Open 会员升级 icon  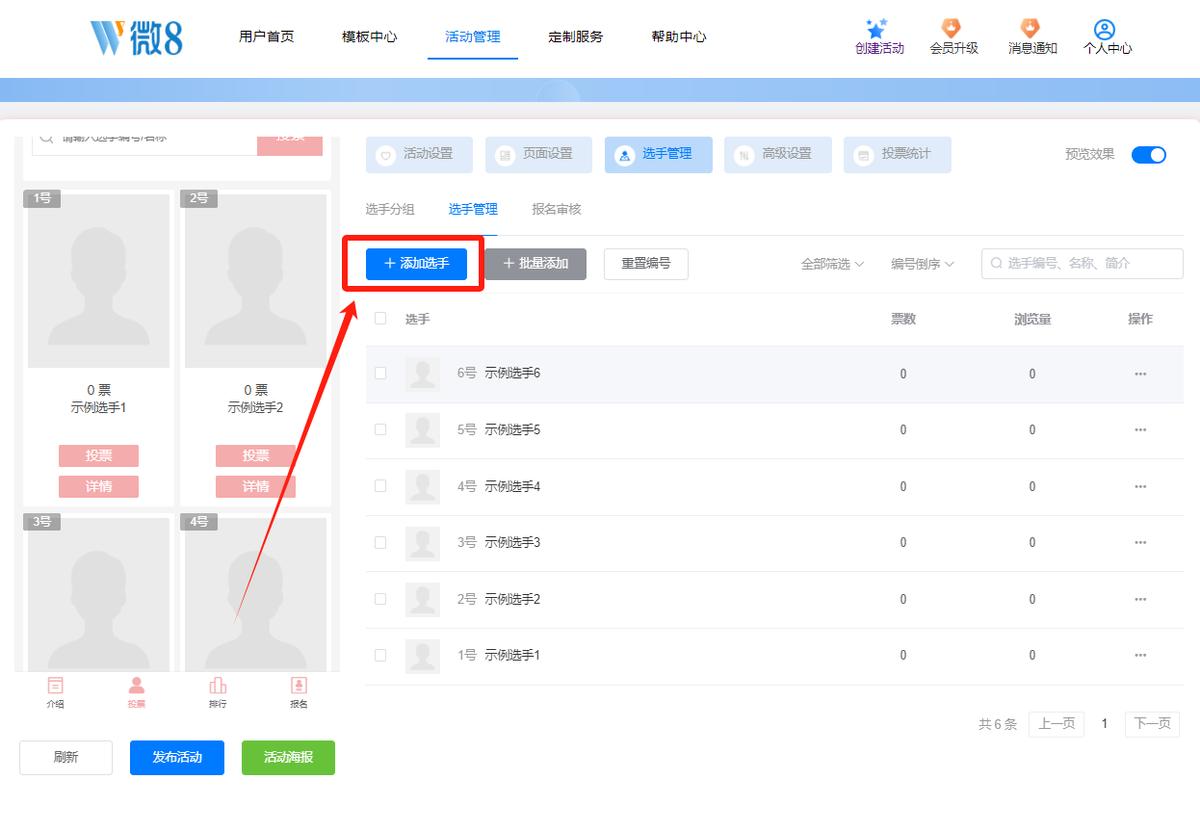click(x=952, y=27)
